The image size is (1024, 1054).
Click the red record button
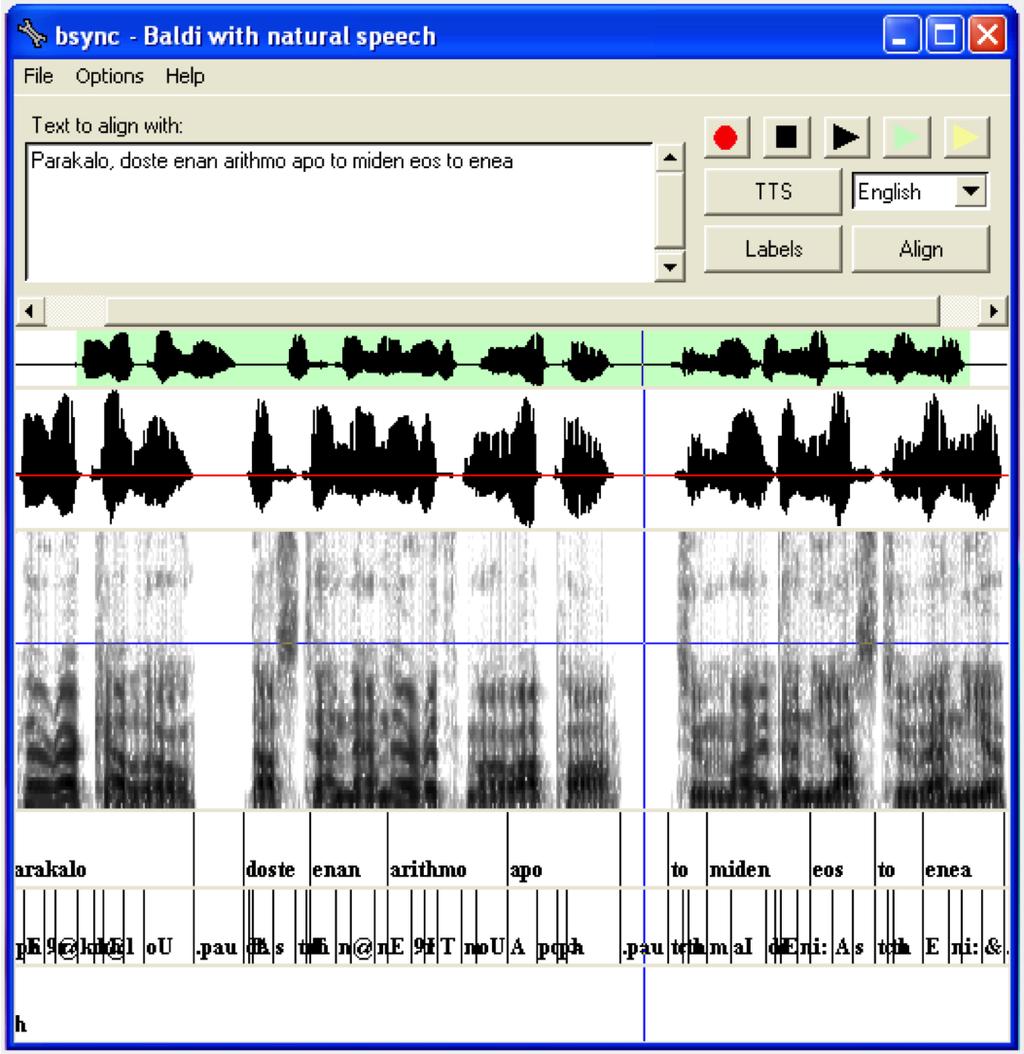pyautogui.click(x=725, y=138)
